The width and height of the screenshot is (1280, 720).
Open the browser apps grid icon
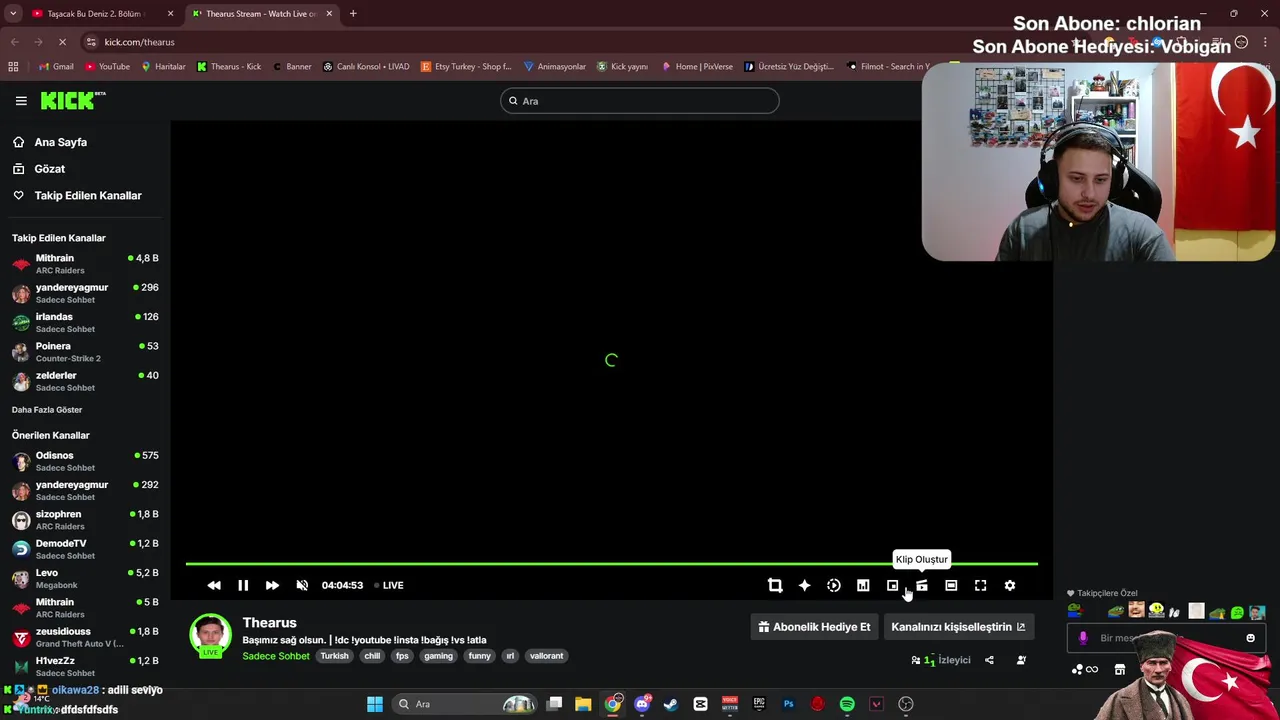tap(13, 67)
